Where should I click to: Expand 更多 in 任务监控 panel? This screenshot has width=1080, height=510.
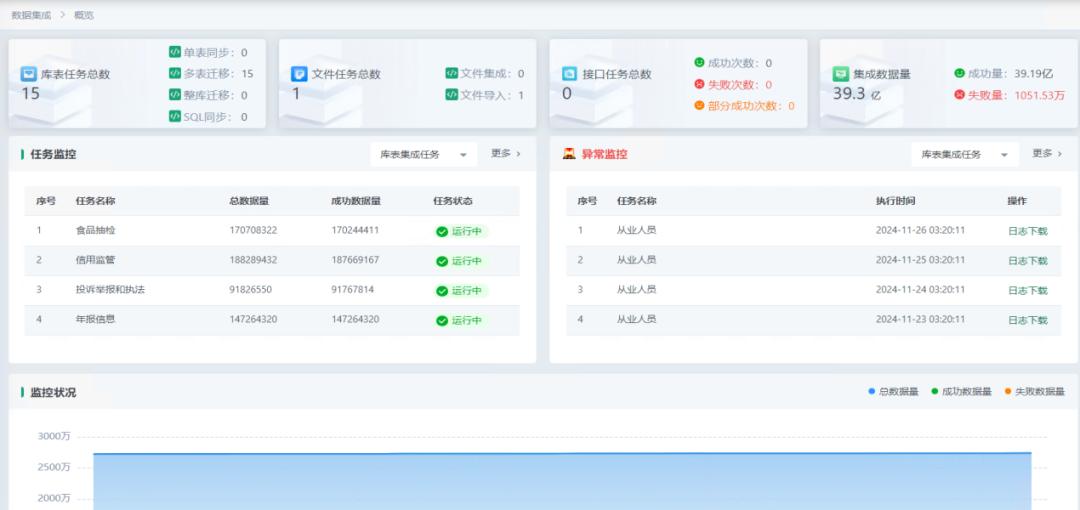point(506,154)
